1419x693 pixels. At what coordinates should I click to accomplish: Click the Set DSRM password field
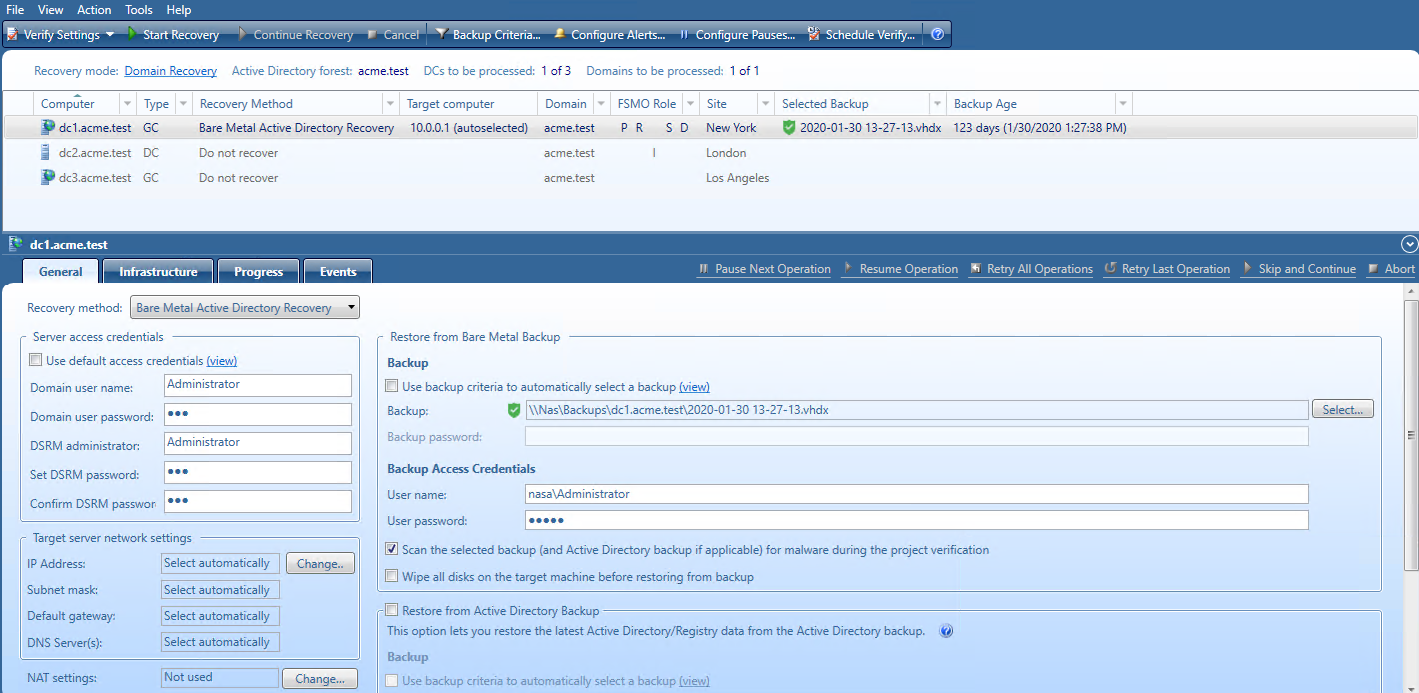pos(258,472)
